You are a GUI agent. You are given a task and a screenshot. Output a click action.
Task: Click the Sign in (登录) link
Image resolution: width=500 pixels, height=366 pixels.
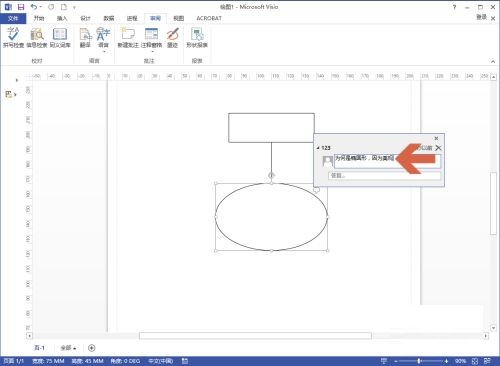click(x=481, y=17)
